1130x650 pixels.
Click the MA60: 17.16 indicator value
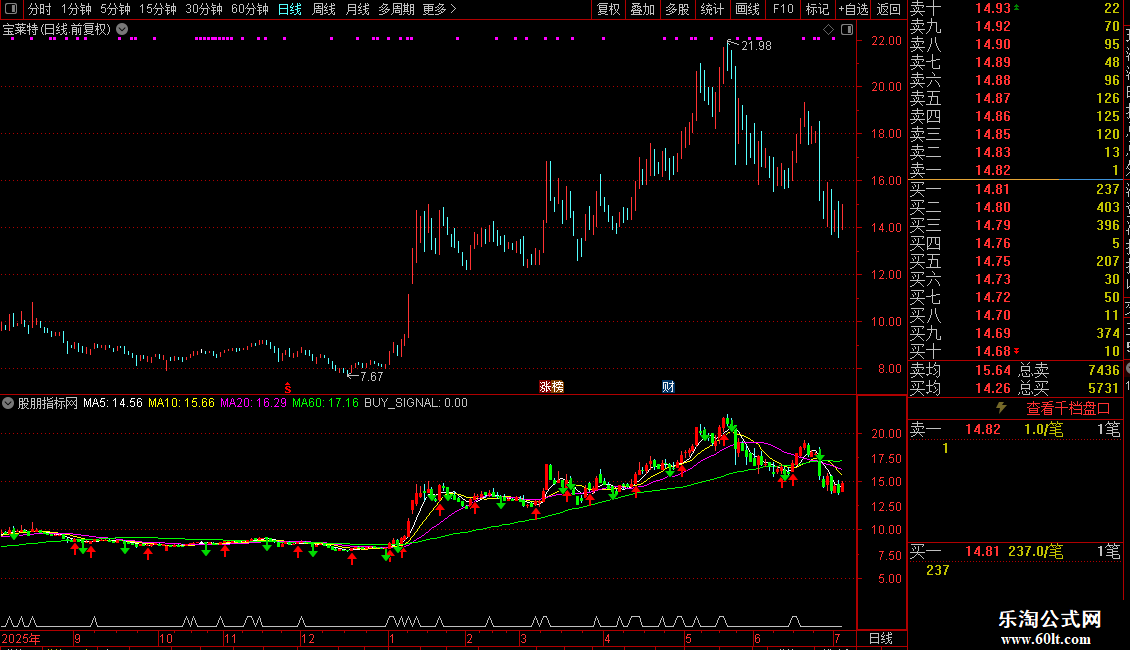[x=325, y=403]
